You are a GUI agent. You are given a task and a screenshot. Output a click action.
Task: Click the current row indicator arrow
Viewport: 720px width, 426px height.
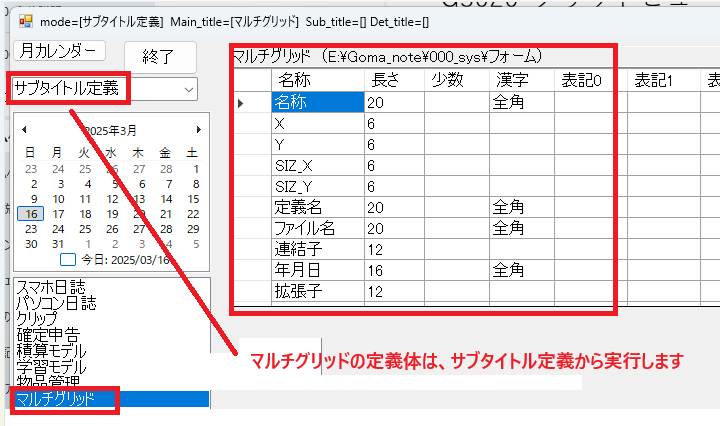(x=241, y=102)
